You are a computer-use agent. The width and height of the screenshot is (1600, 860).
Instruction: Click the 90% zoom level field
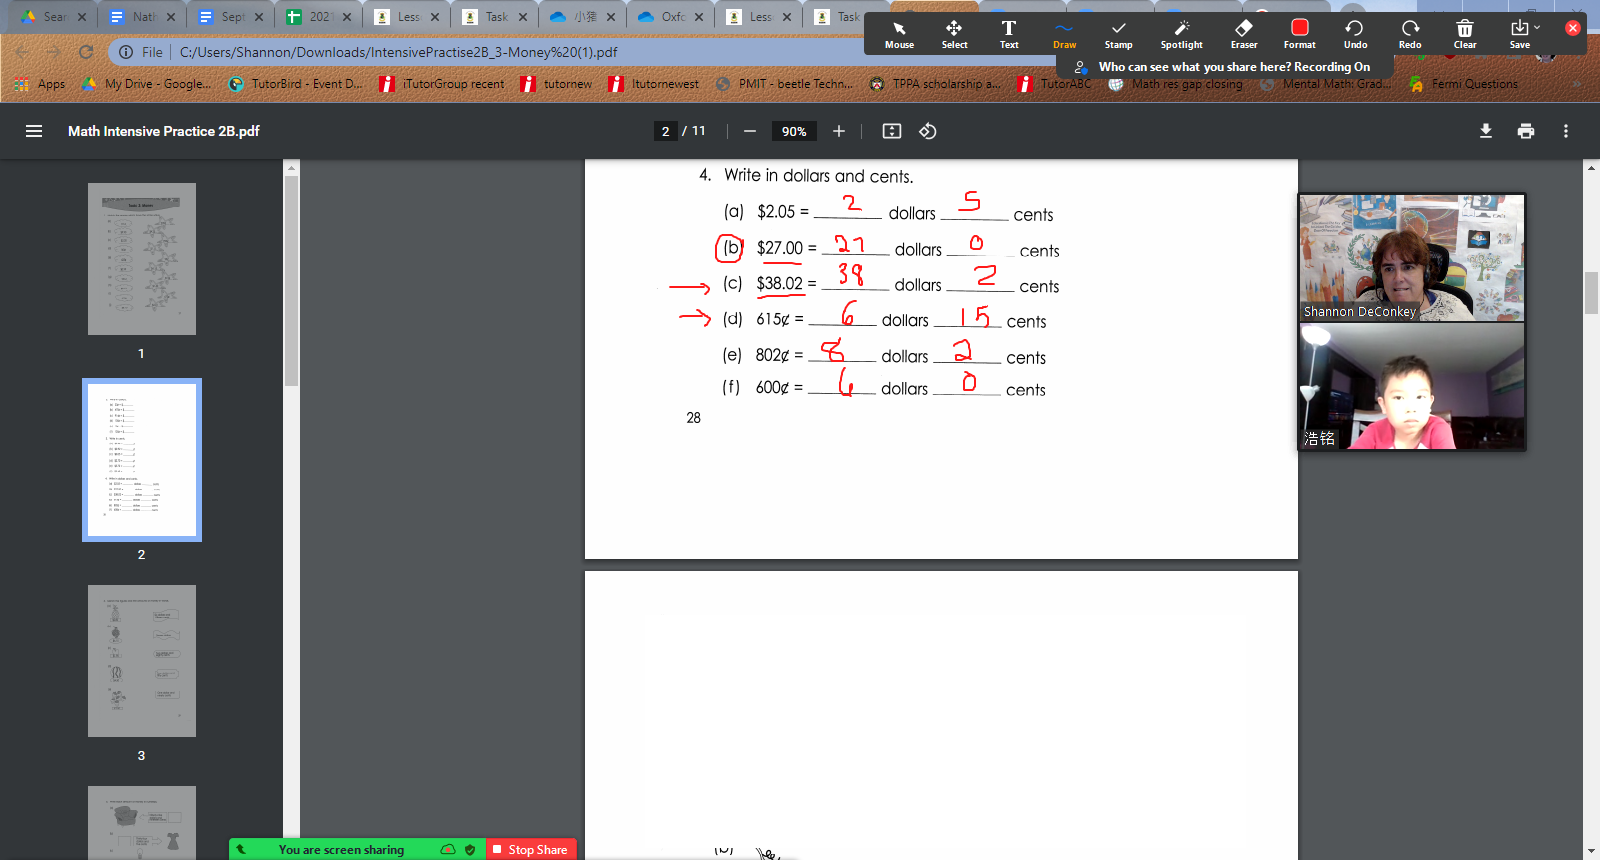coord(794,131)
